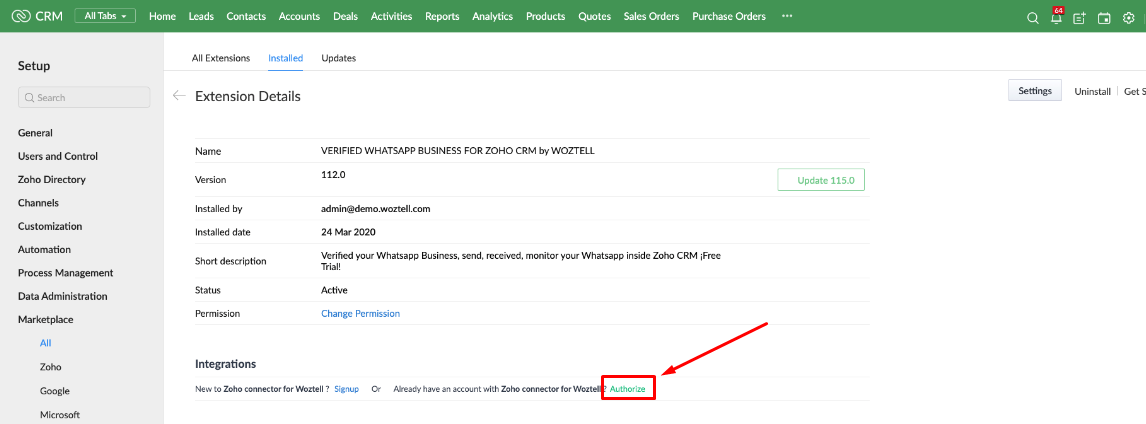Open the Accounts tab
Viewport: 1146px width, 424px height.
click(300, 16)
